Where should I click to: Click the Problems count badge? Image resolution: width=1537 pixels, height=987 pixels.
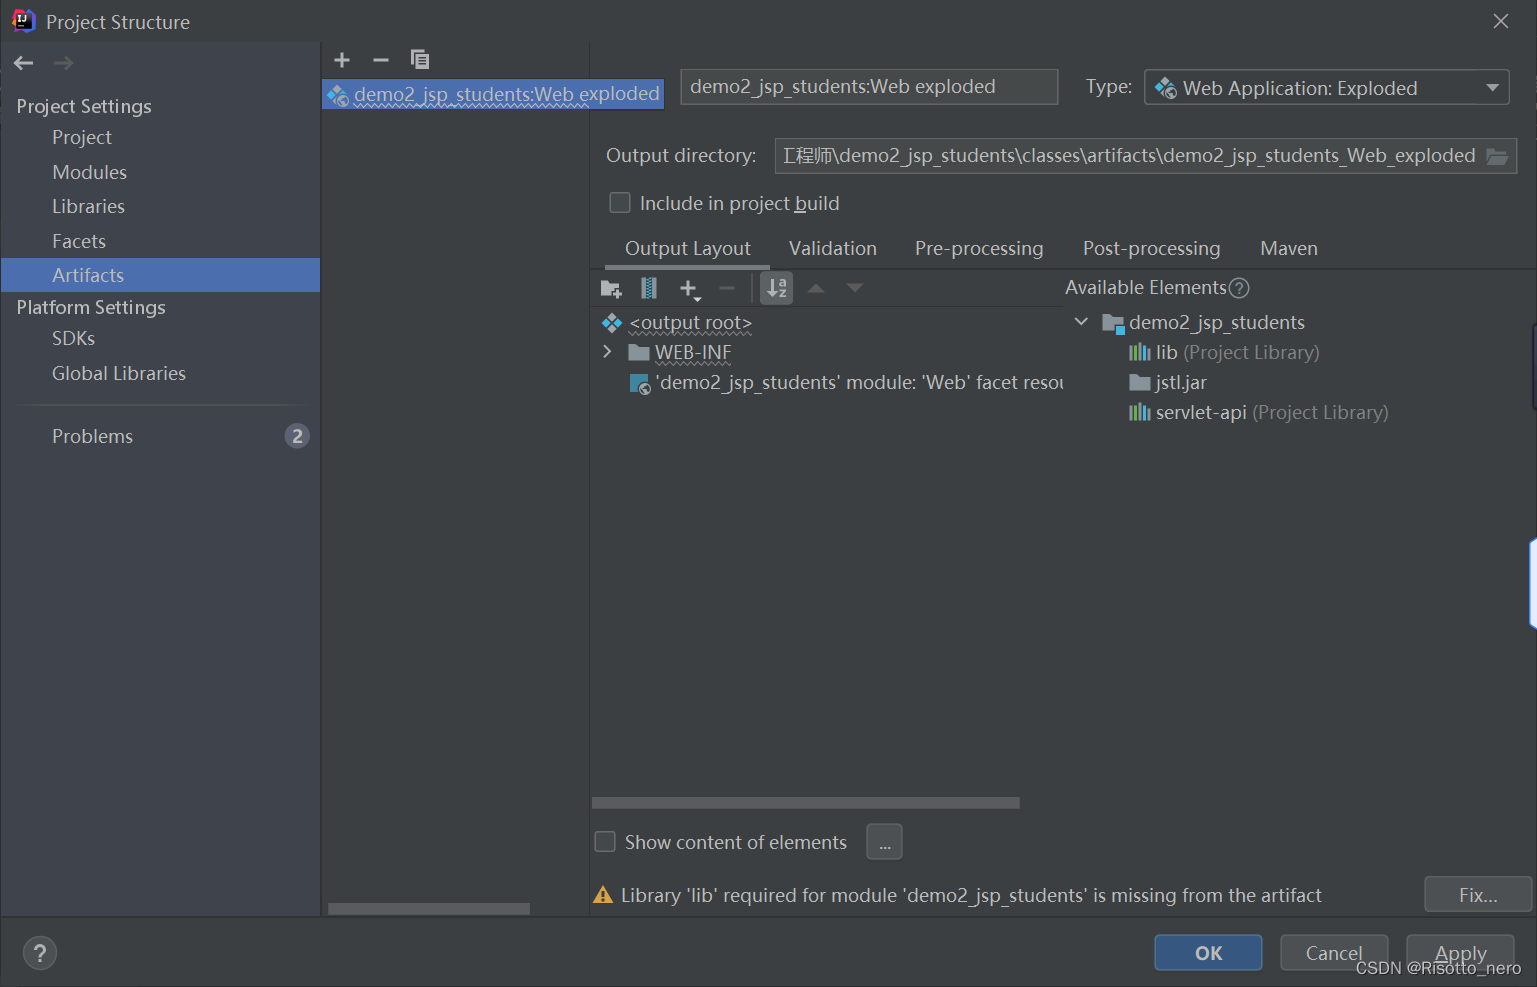click(297, 436)
